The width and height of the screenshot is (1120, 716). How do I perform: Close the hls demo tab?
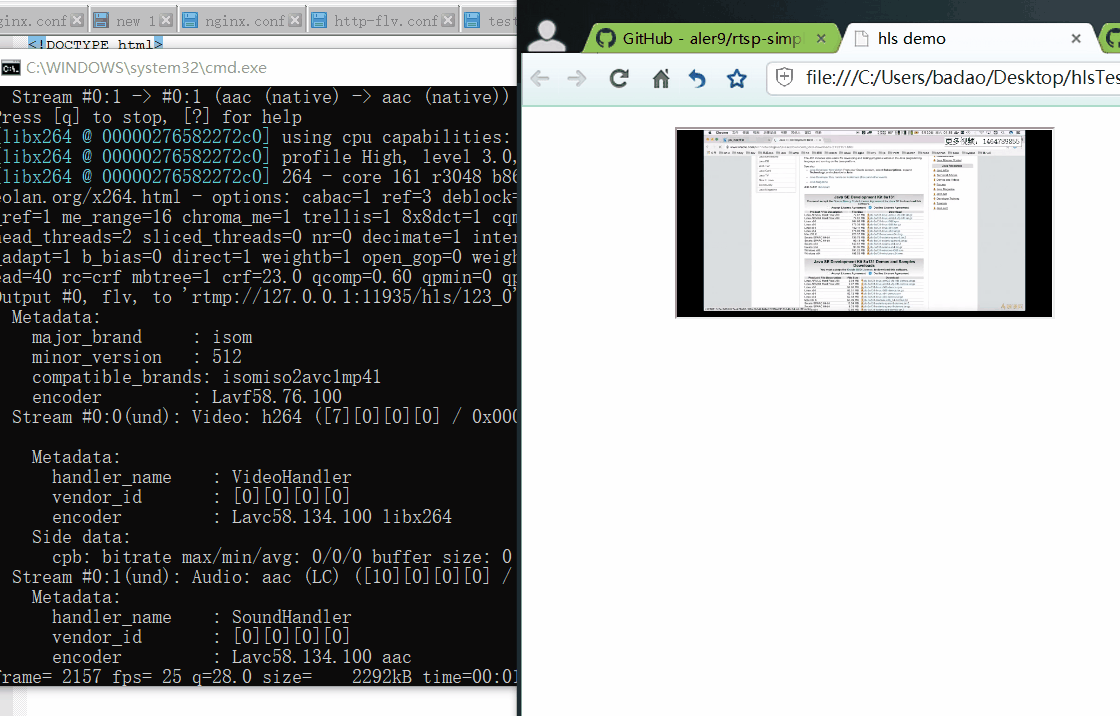[x=1076, y=39]
